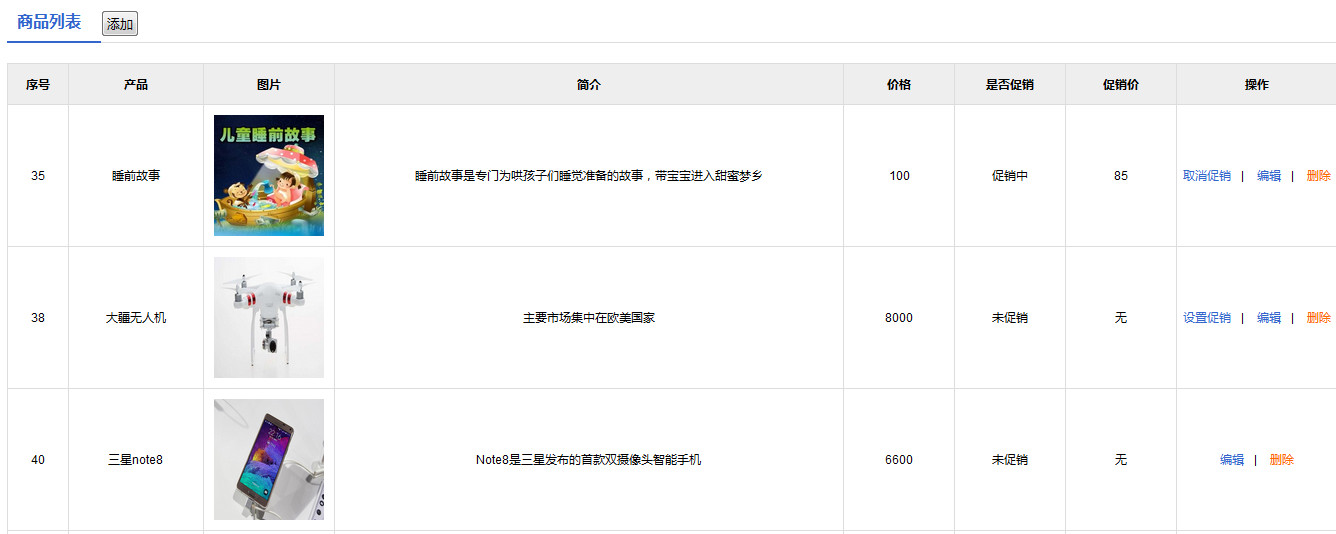
Task: Click the 添加 button
Action: point(120,24)
